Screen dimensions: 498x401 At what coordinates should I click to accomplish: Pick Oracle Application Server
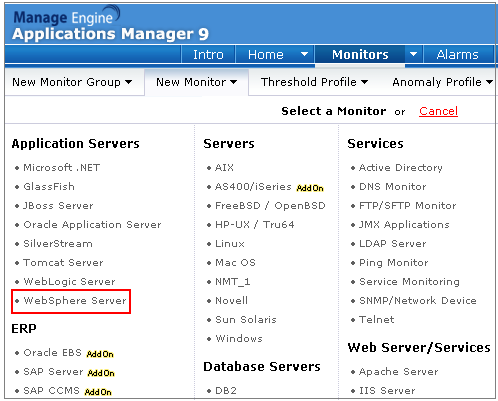[x=92, y=225]
